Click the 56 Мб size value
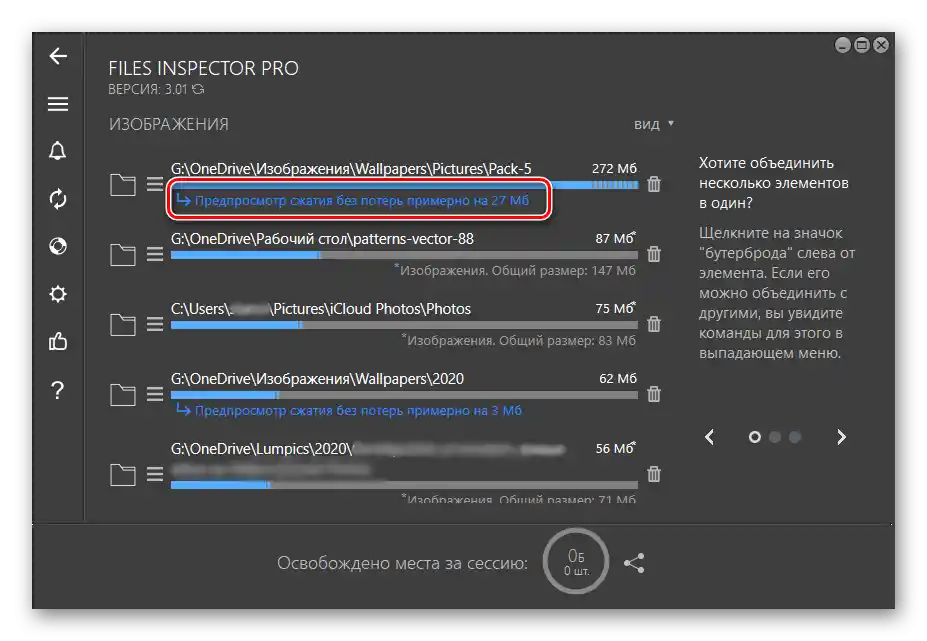 tap(615, 448)
